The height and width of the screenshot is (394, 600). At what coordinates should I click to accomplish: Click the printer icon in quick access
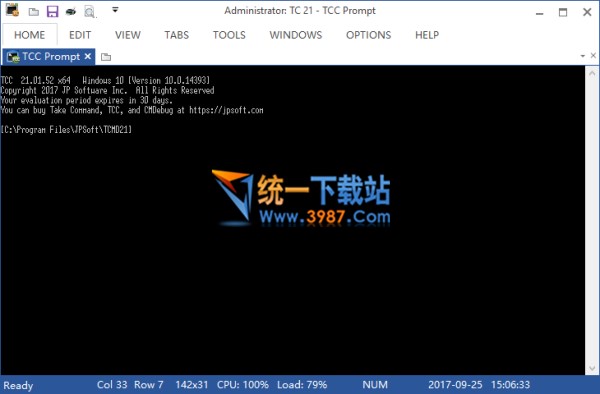[71, 12]
